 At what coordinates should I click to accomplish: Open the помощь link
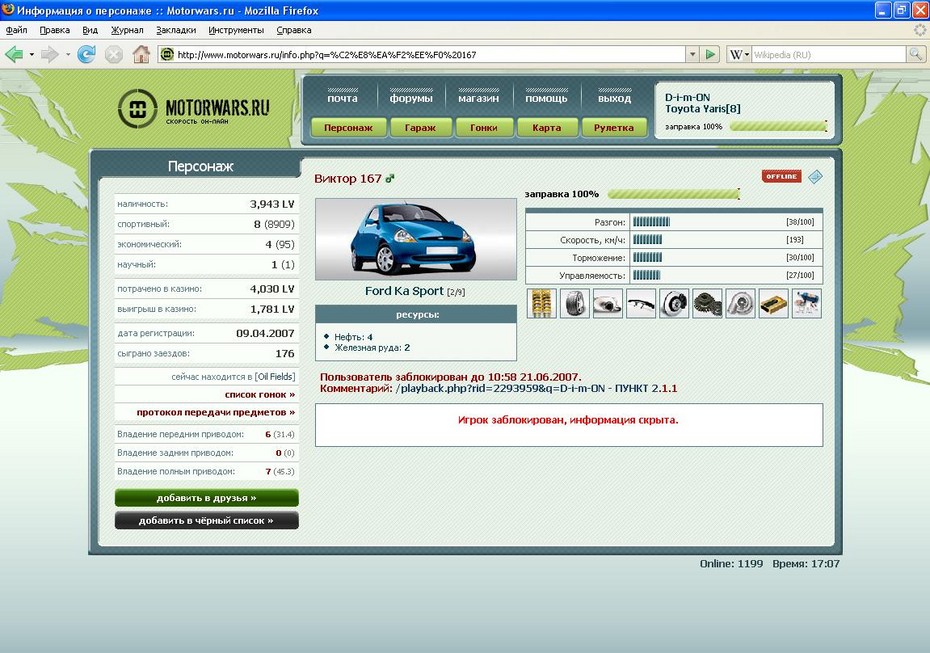(x=546, y=98)
